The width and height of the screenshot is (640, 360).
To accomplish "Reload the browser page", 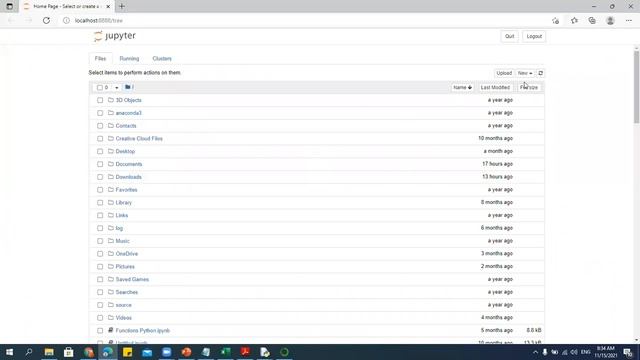I will pos(46,20).
